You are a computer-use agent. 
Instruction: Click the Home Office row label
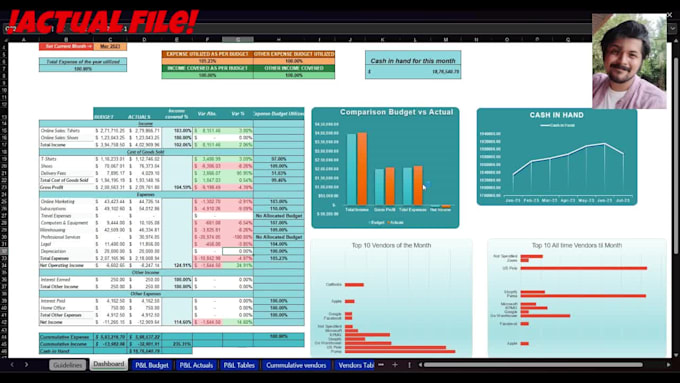[52, 308]
